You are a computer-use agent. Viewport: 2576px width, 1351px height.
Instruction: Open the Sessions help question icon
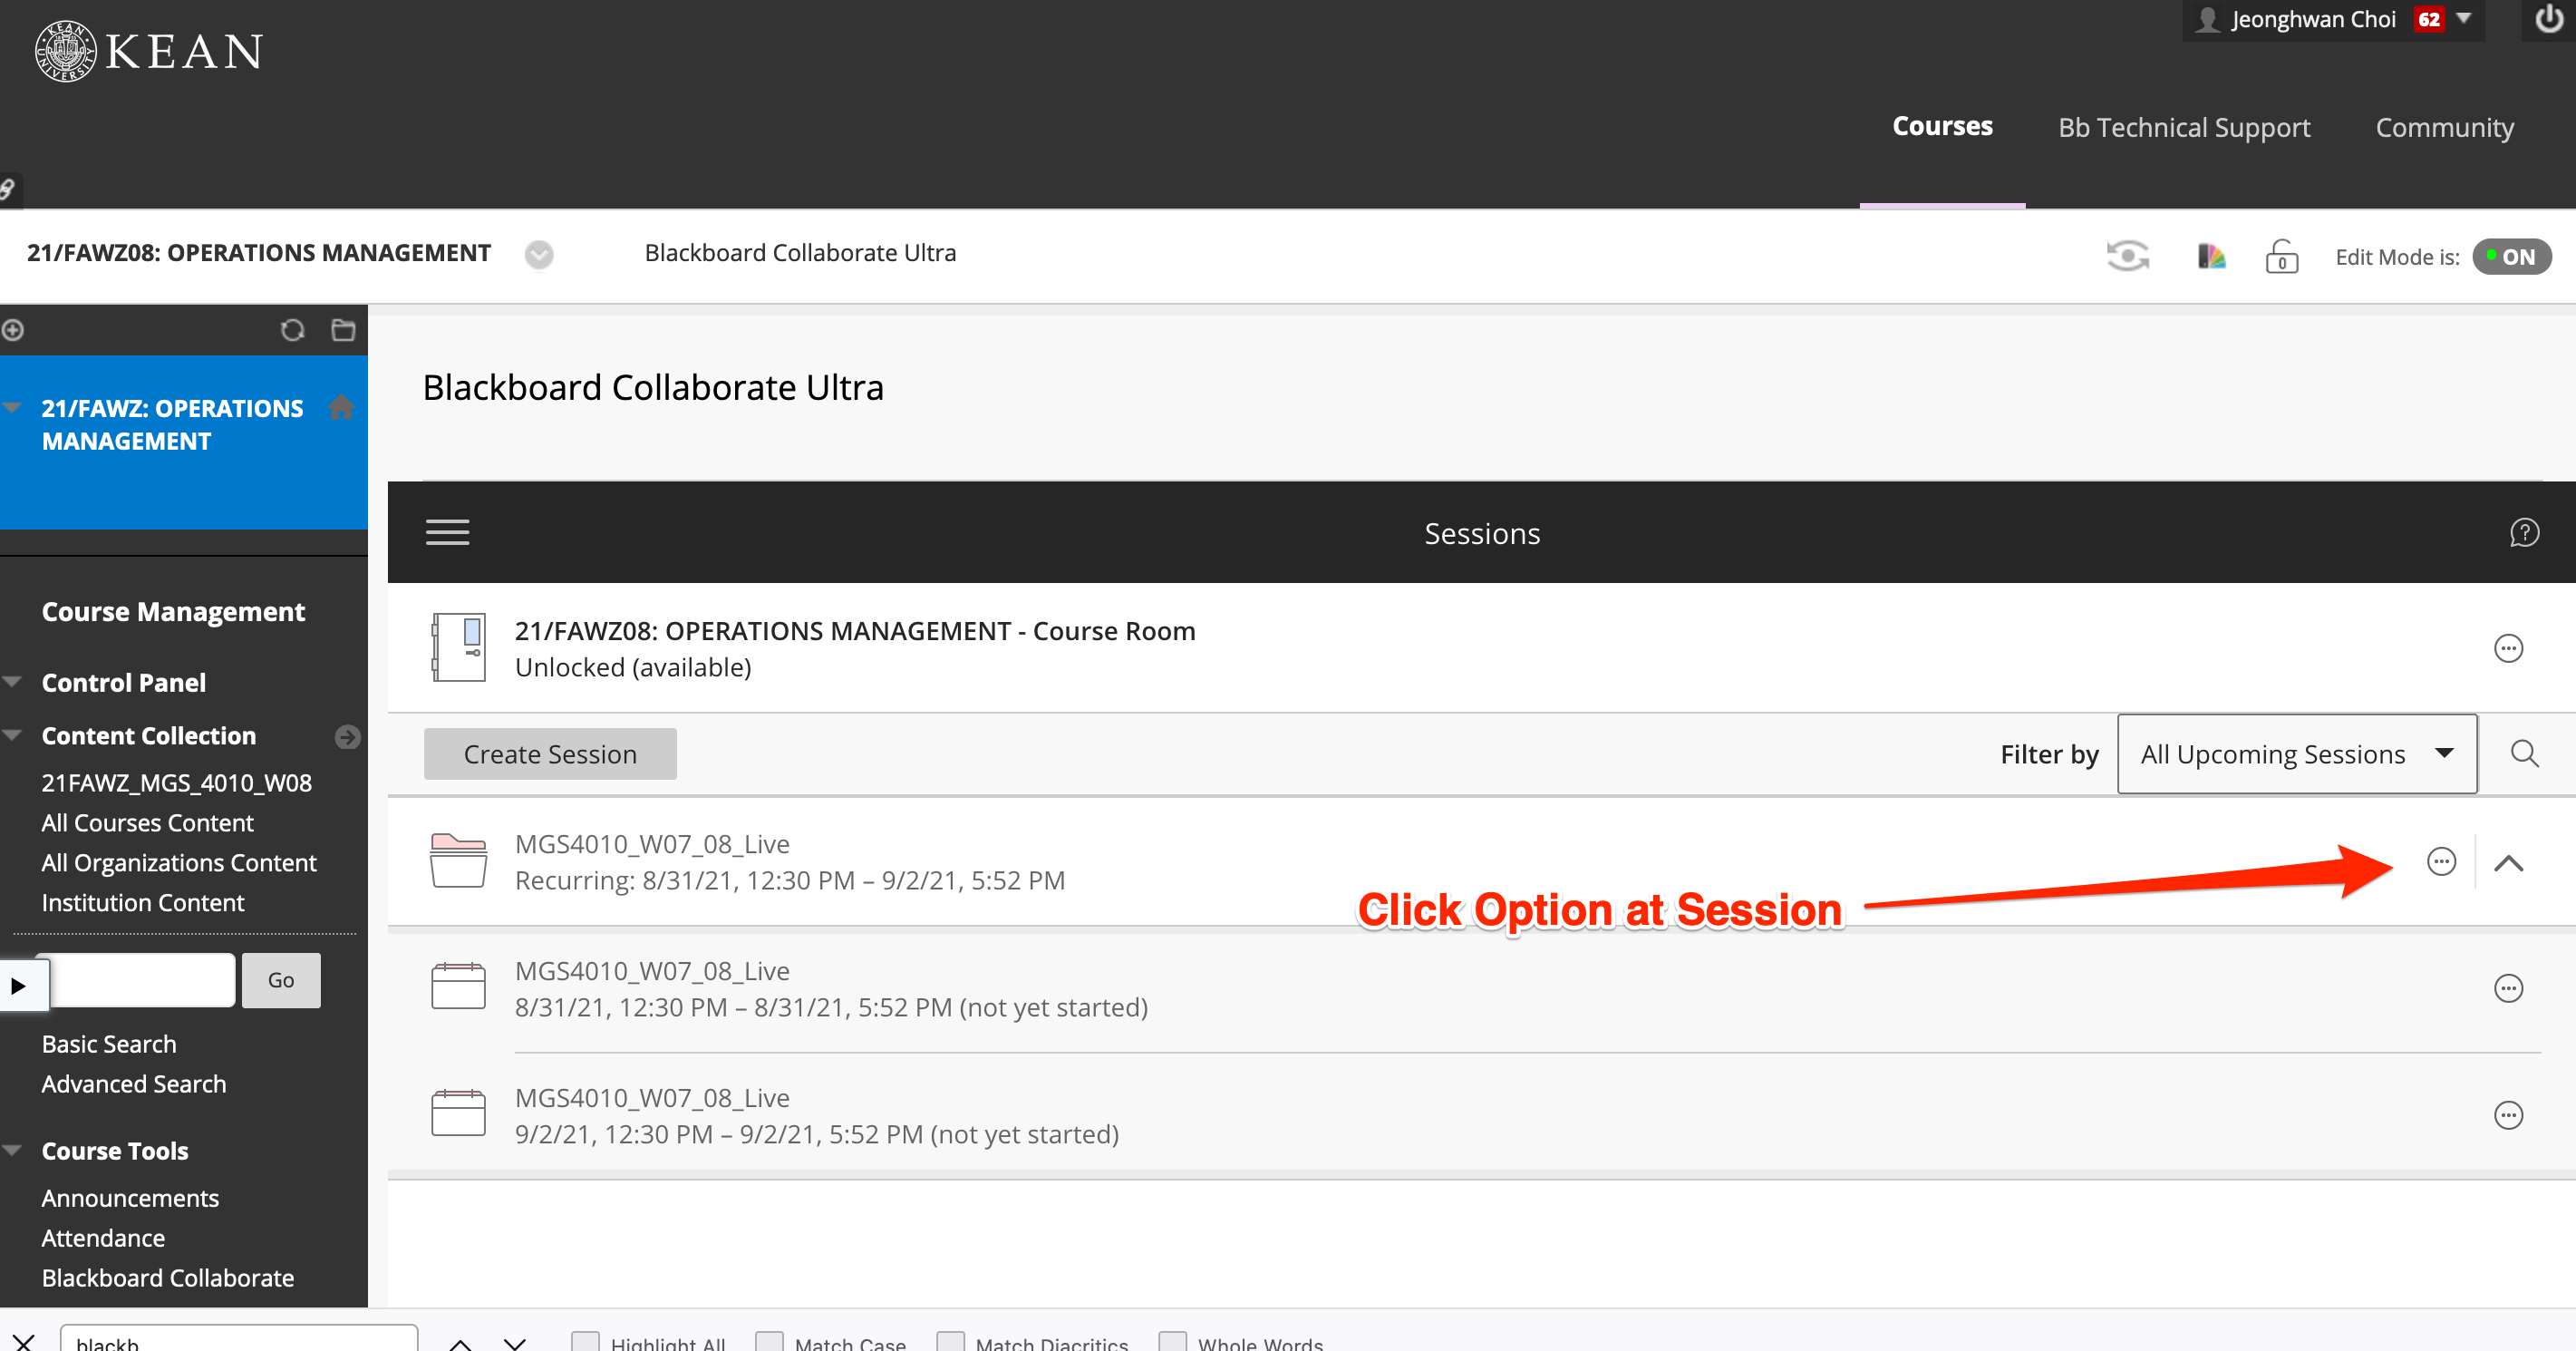click(x=2524, y=533)
